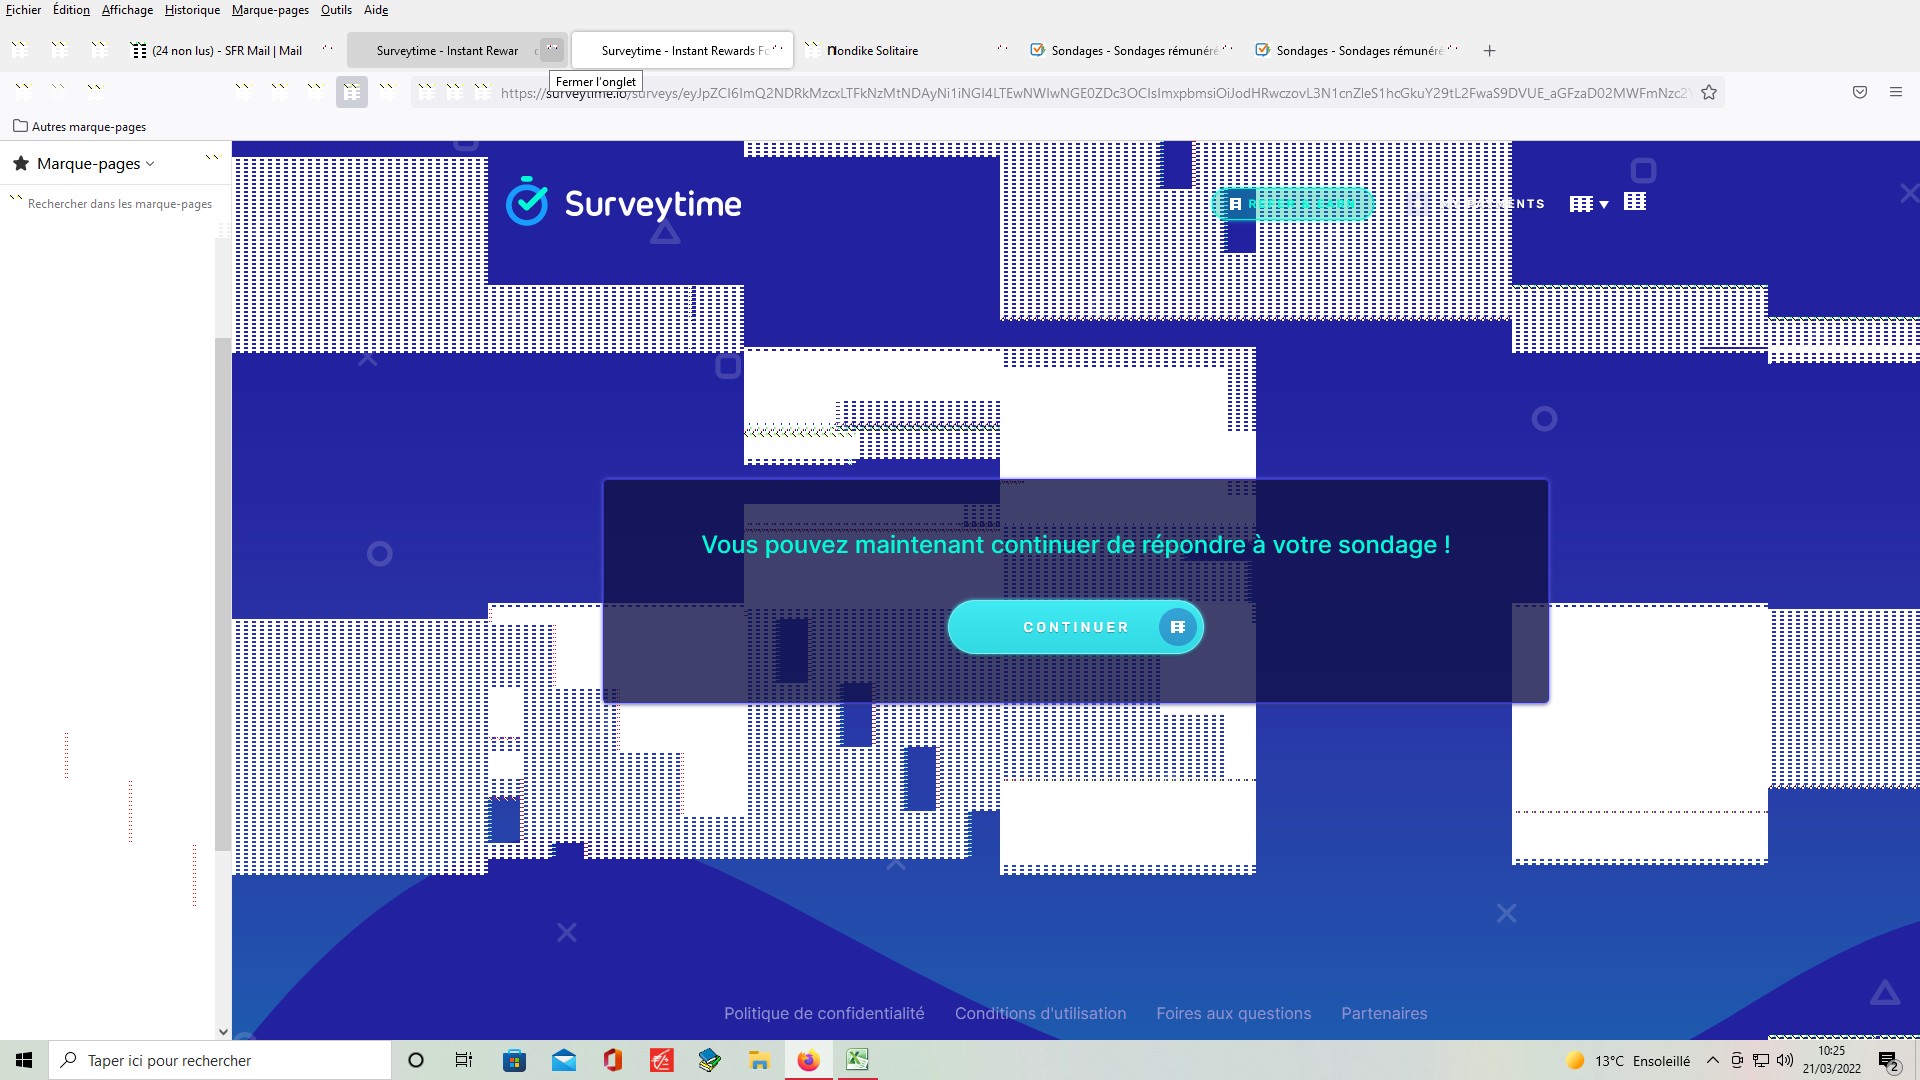Click the network tray icon

point(1761,1060)
